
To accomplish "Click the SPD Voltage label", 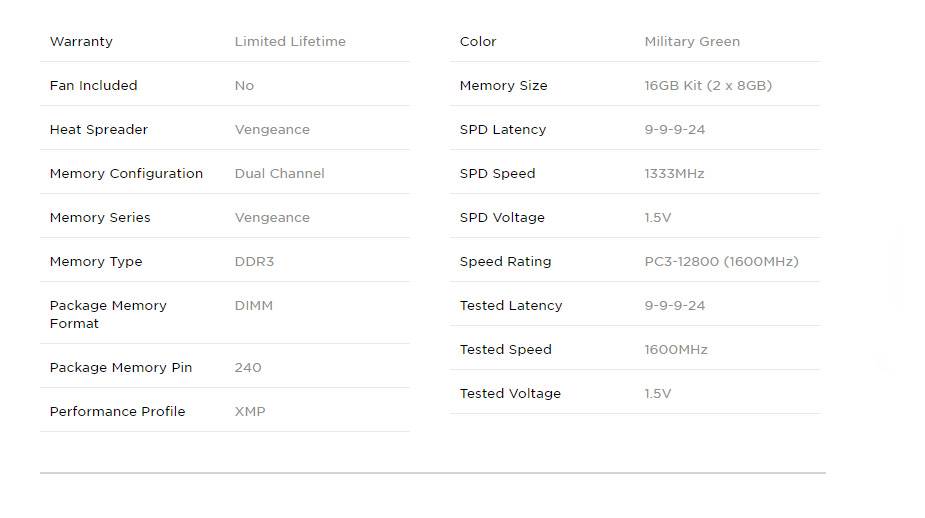I will (502, 218).
